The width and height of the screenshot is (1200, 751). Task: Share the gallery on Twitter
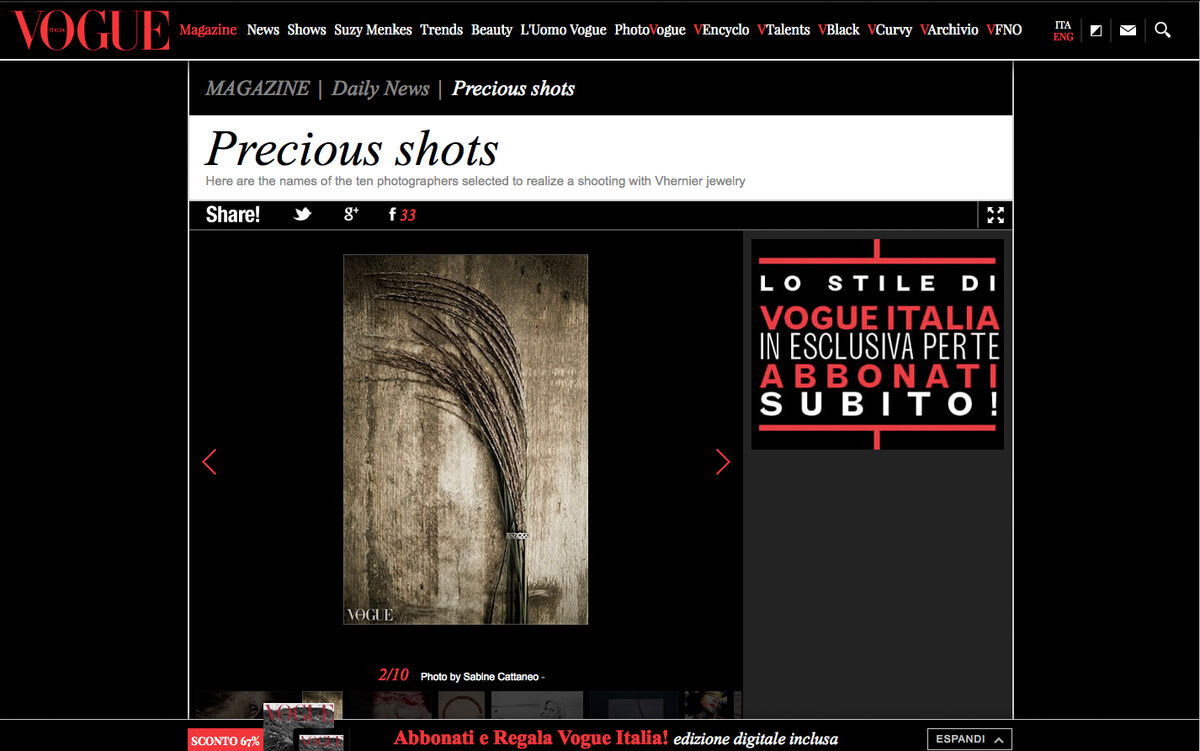[302, 214]
